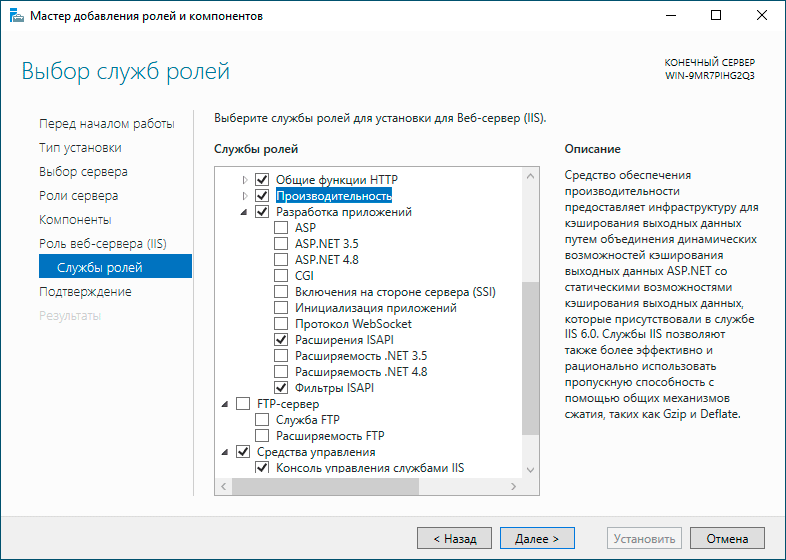Go to Роли сервера step
This screenshot has width=786, height=560.
pos(78,195)
